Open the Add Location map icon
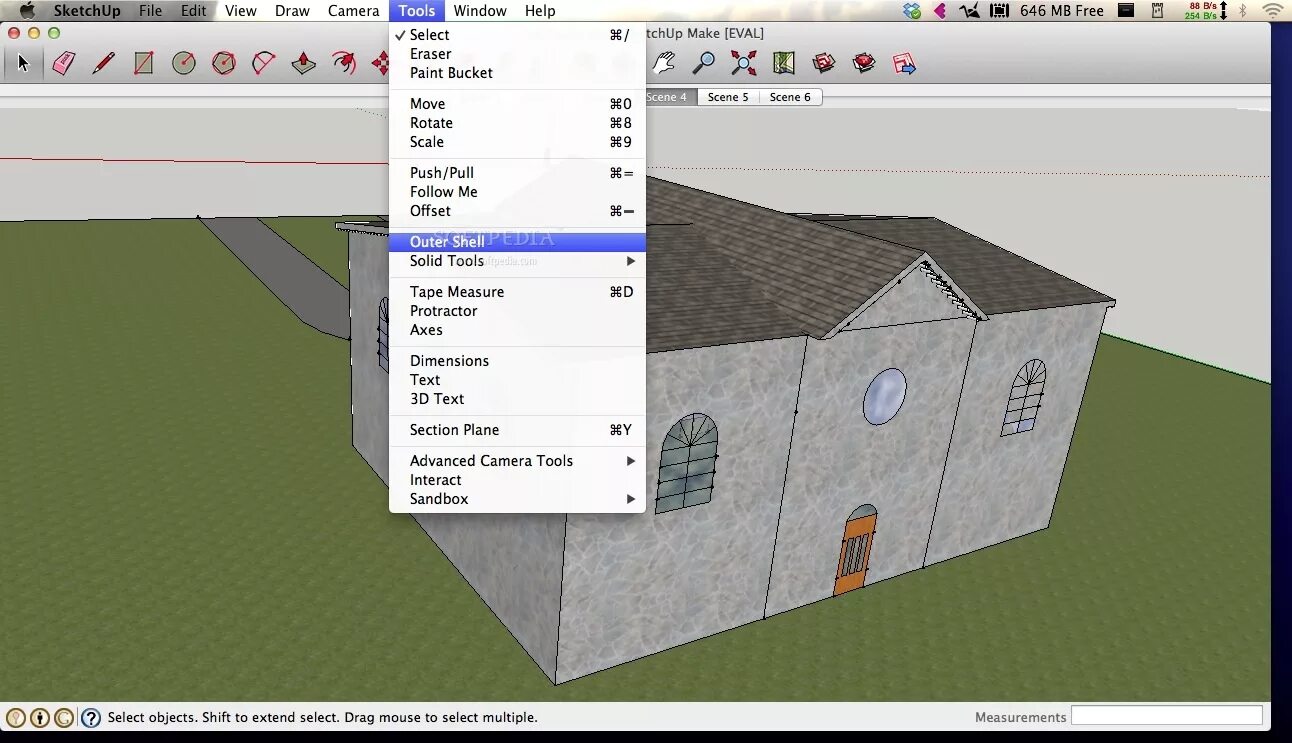 point(783,64)
